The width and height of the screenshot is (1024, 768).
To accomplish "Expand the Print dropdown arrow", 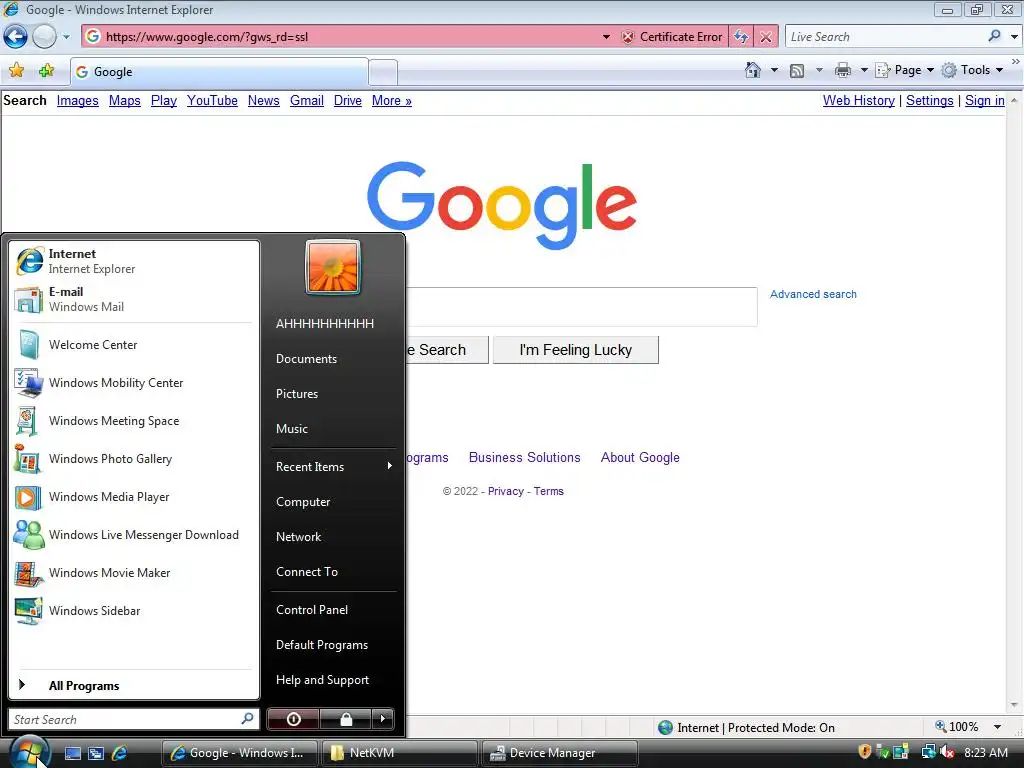I will pyautogui.click(x=864, y=70).
